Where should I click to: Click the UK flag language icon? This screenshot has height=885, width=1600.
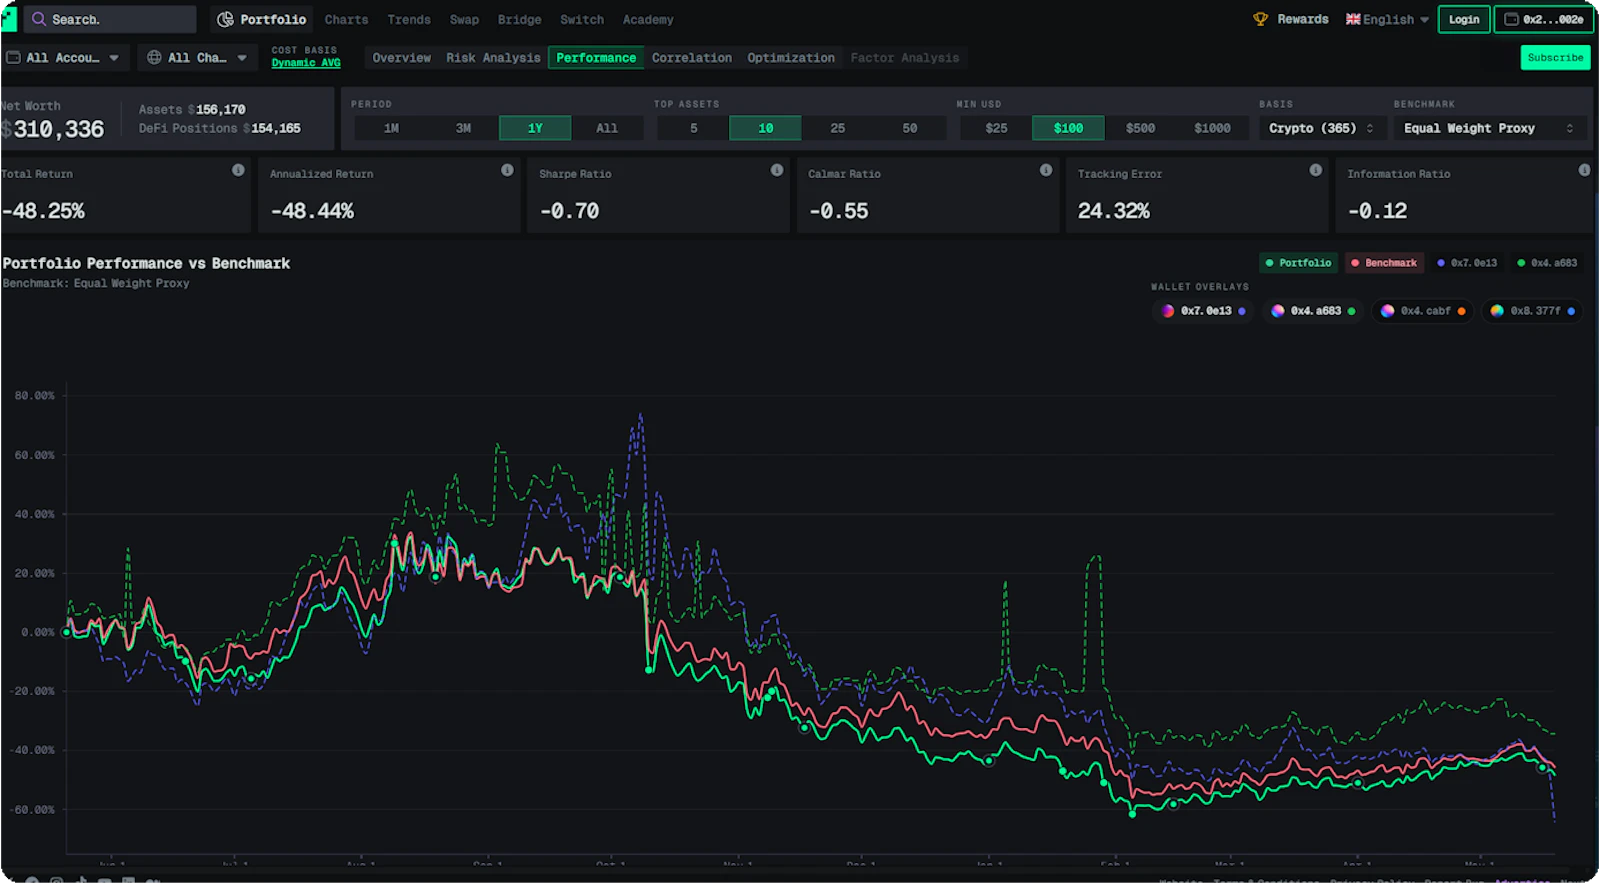[1353, 19]
